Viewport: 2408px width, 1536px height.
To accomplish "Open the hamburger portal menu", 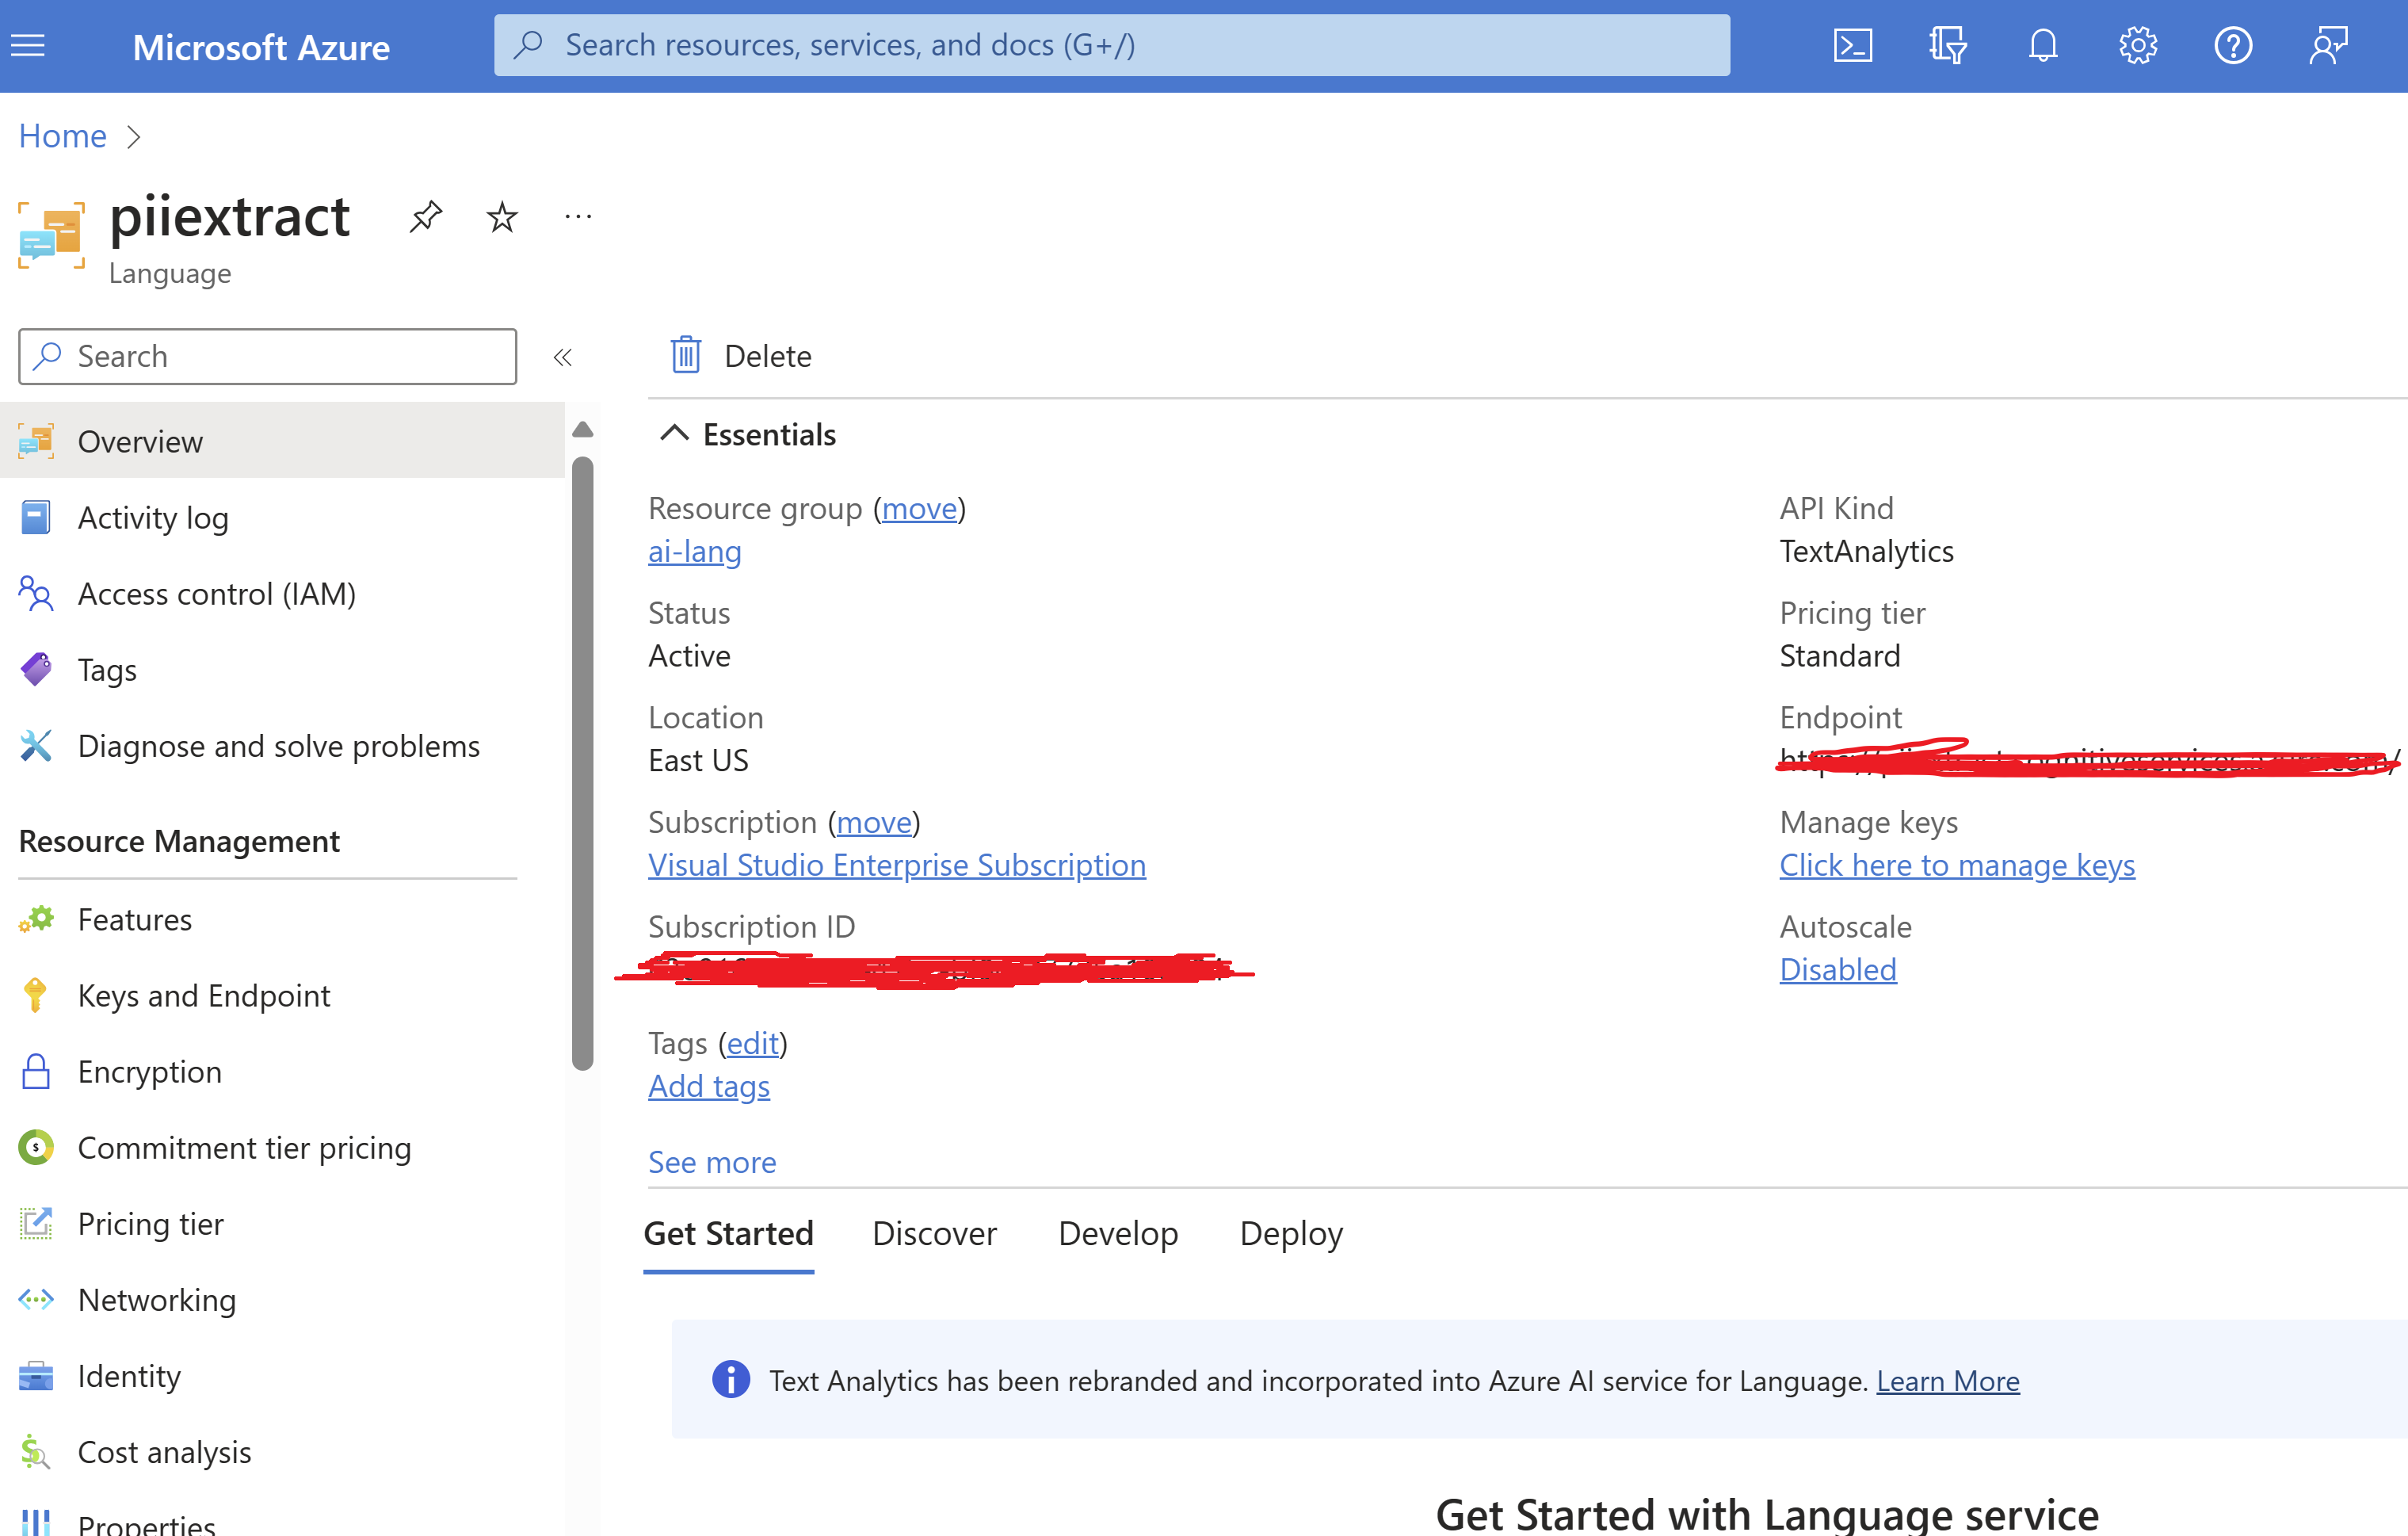I will pyautogui.click(x=28, y=45).
